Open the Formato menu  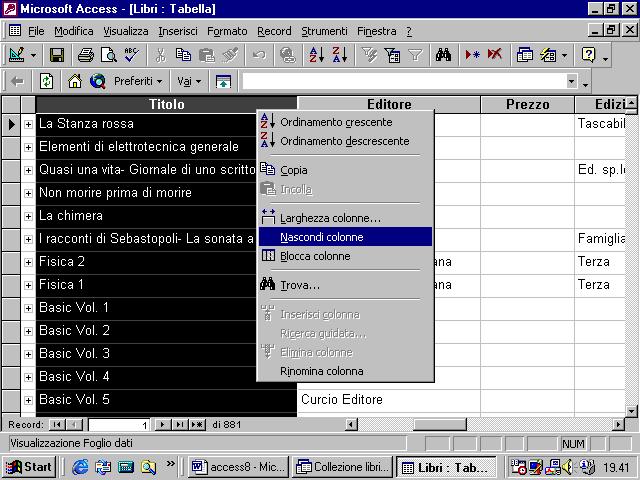[x=227, y=31]
